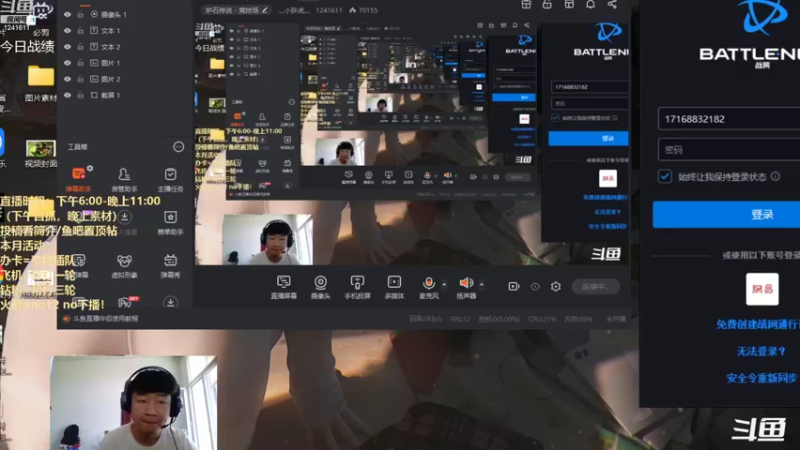Expand the arrow beside 麦克风
800x450 pixels.
[x=444, y=284]
